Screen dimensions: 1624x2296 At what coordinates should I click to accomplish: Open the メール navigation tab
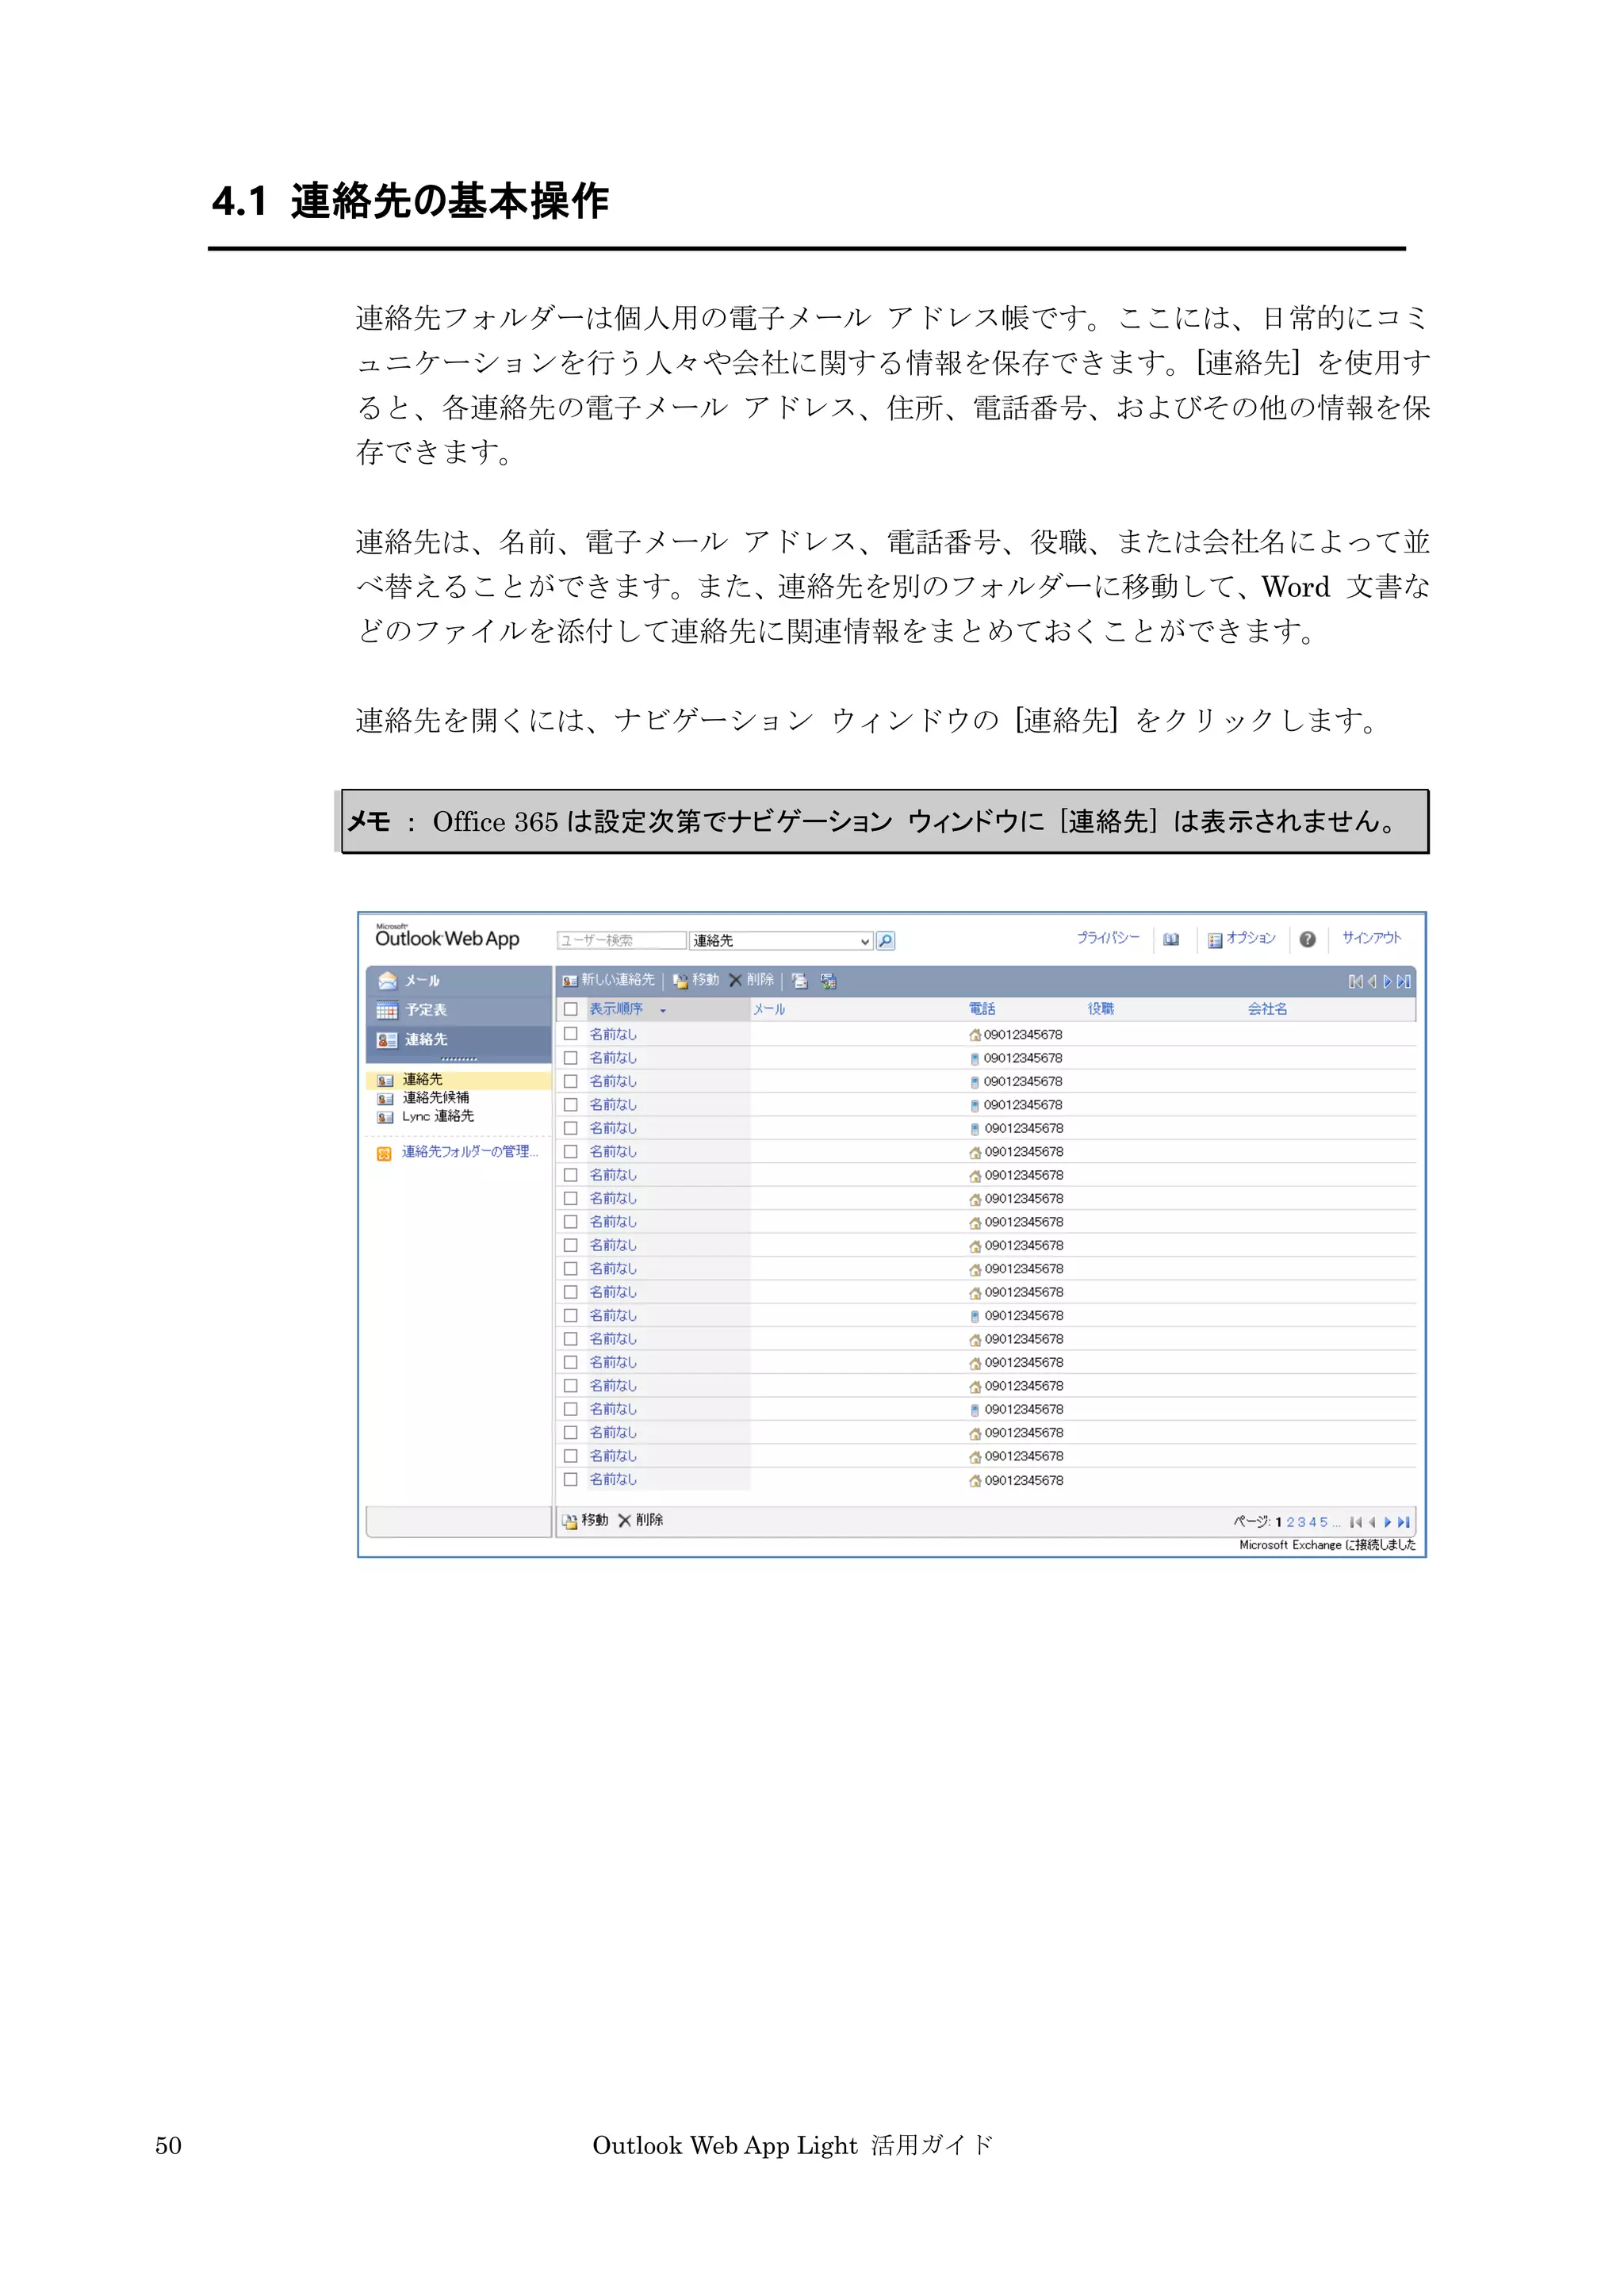click(x=459, y=980)
